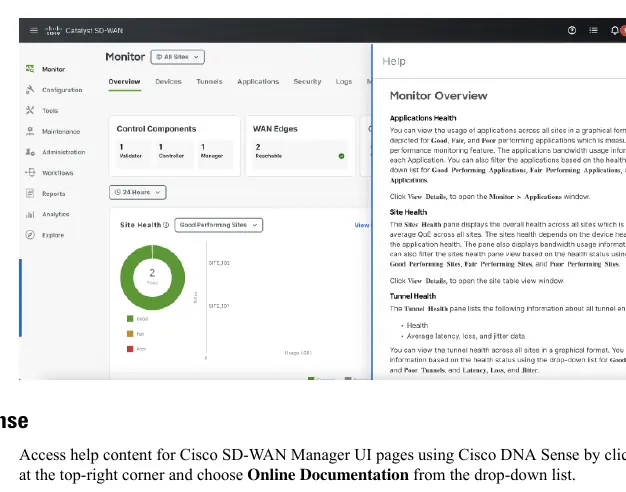This screenshot has height=492, width=626.
Task: Switch to the Logs tab
Action: click(343, 81)
